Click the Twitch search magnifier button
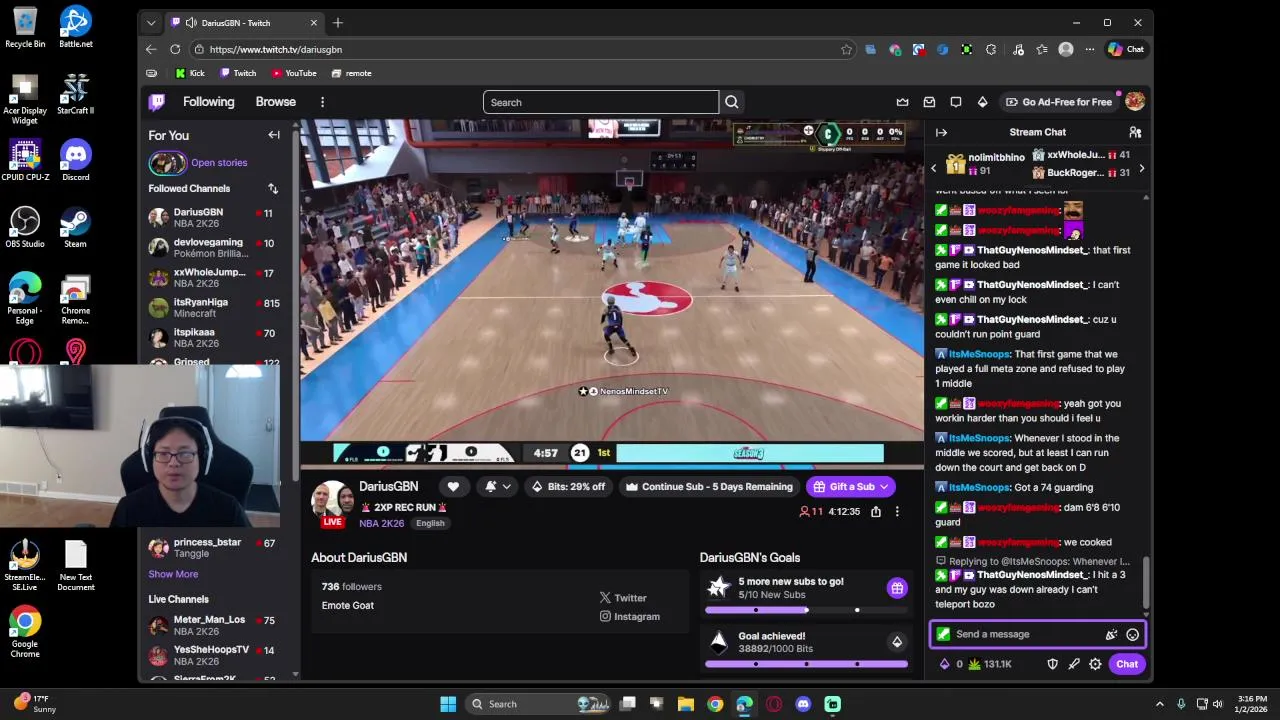The height and width of the screenshot is (720, 1280). (x=732, y=102)
